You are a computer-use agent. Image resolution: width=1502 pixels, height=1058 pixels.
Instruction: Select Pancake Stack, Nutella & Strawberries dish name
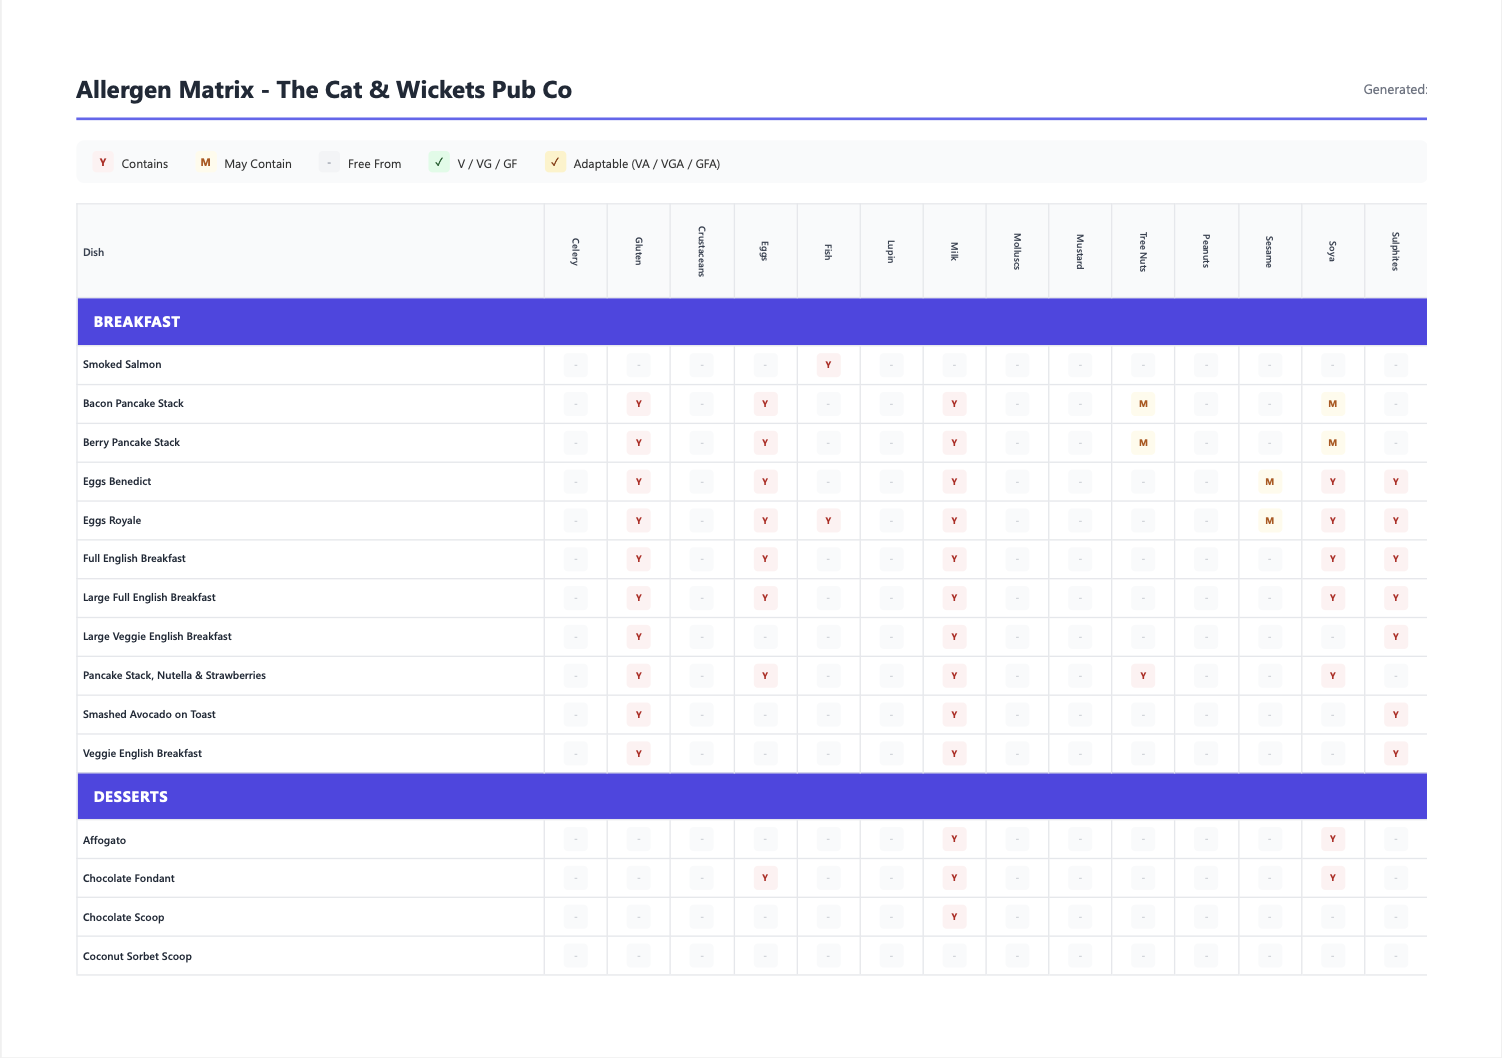point(174,676)
